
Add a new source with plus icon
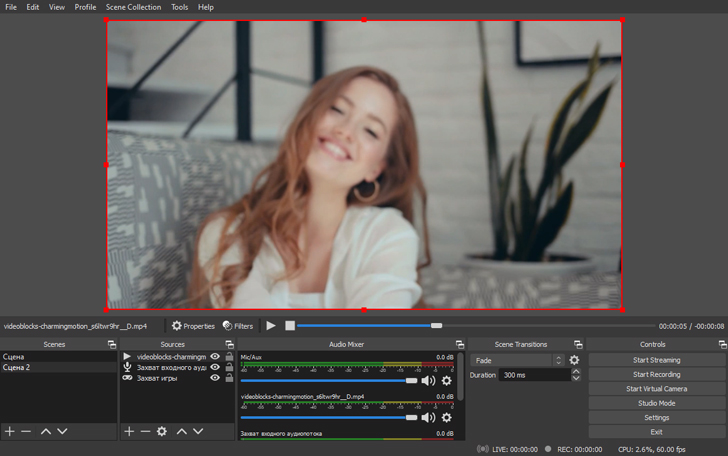[129, 431]
